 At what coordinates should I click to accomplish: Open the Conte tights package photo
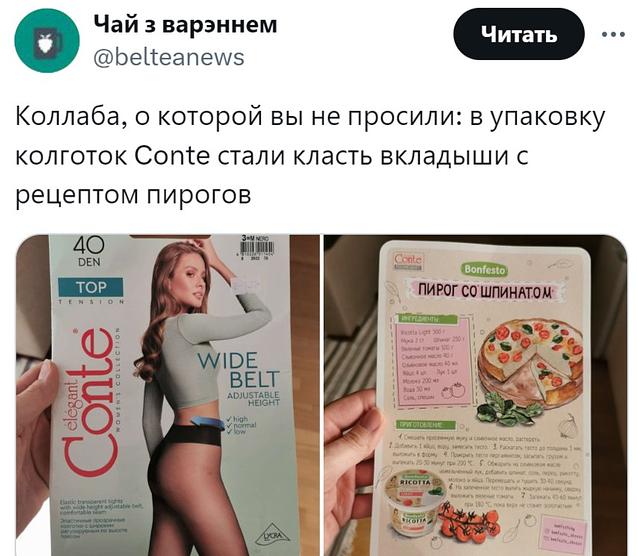[x=167, y=395]
